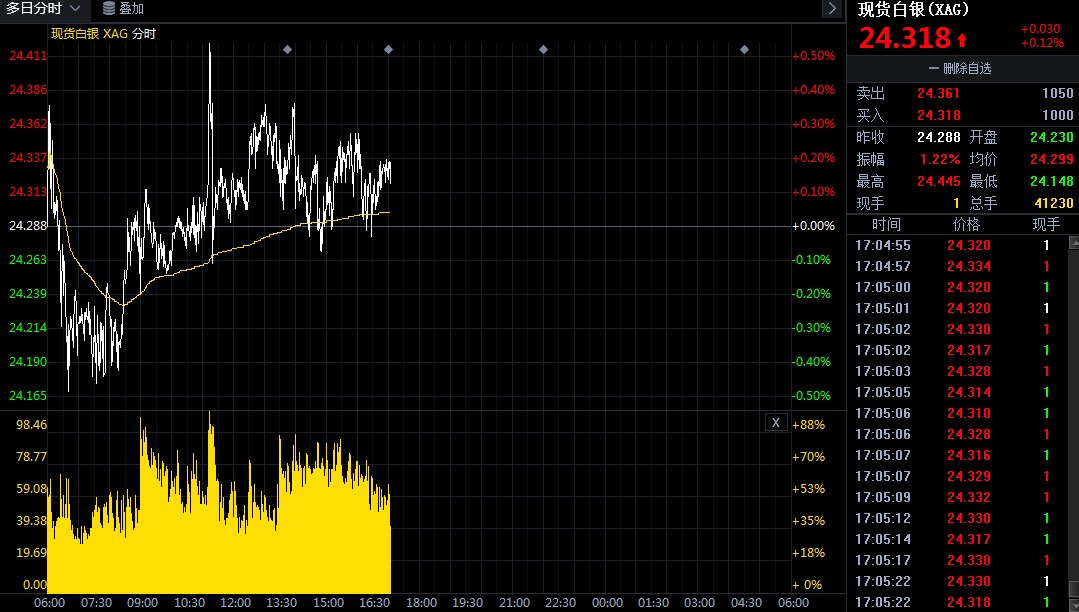The width and height of the screenshot is (1079, 612).
Task: Click the 现货白银 XAG 分时 chart label
Action: click(104, 34)
